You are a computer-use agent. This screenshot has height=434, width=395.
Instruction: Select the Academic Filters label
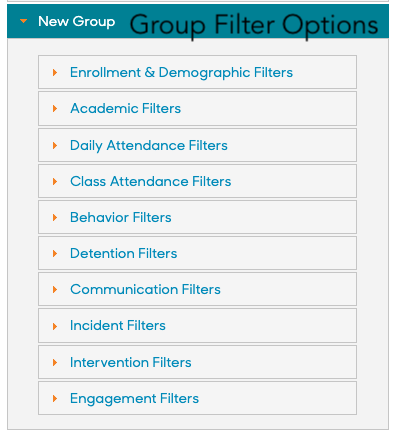pos(125,108)
